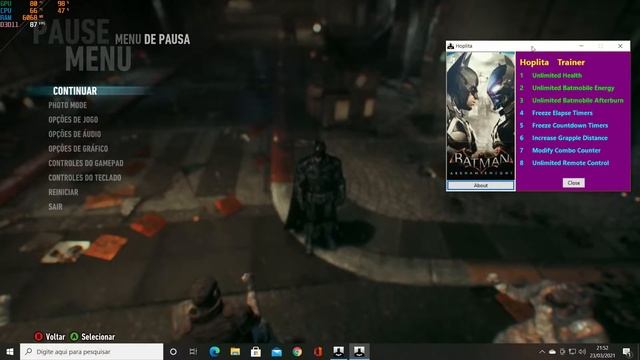Screen dimensions: 640x360
Task: Open Controles do Teclado
Action: (x=85, y=178)
